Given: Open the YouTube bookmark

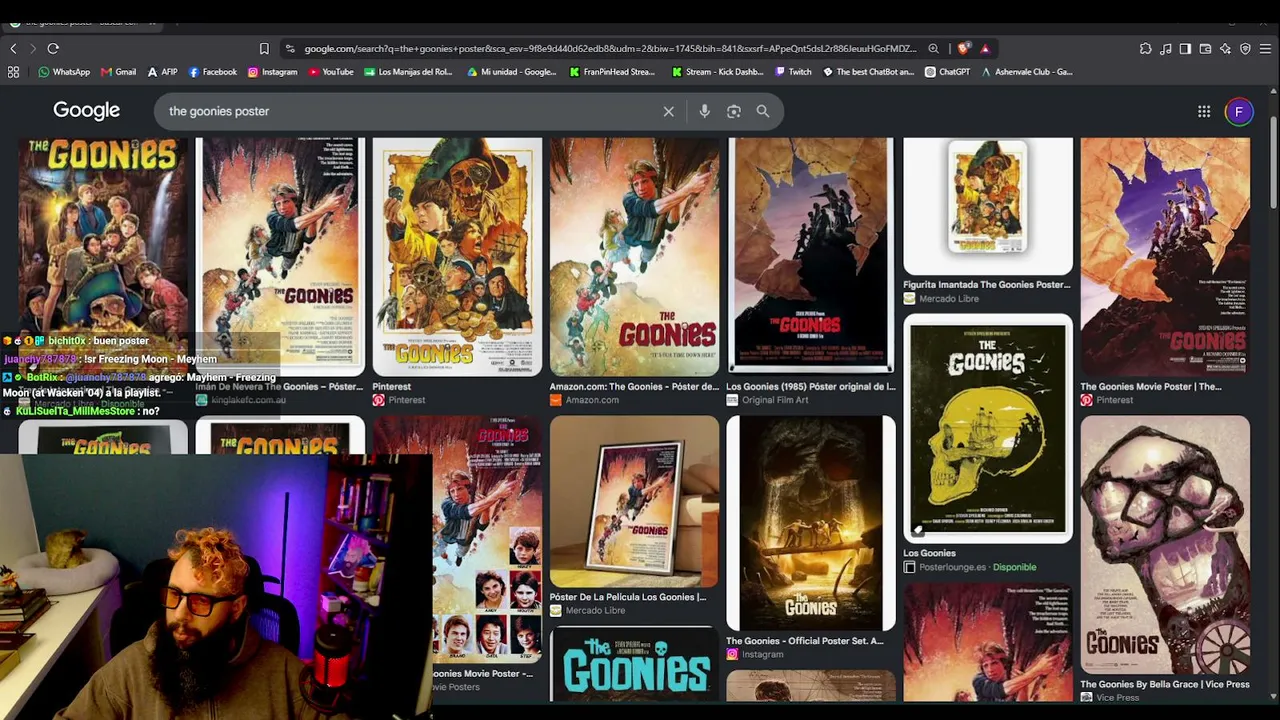Looking at the screenshot, I should point(331,72).
